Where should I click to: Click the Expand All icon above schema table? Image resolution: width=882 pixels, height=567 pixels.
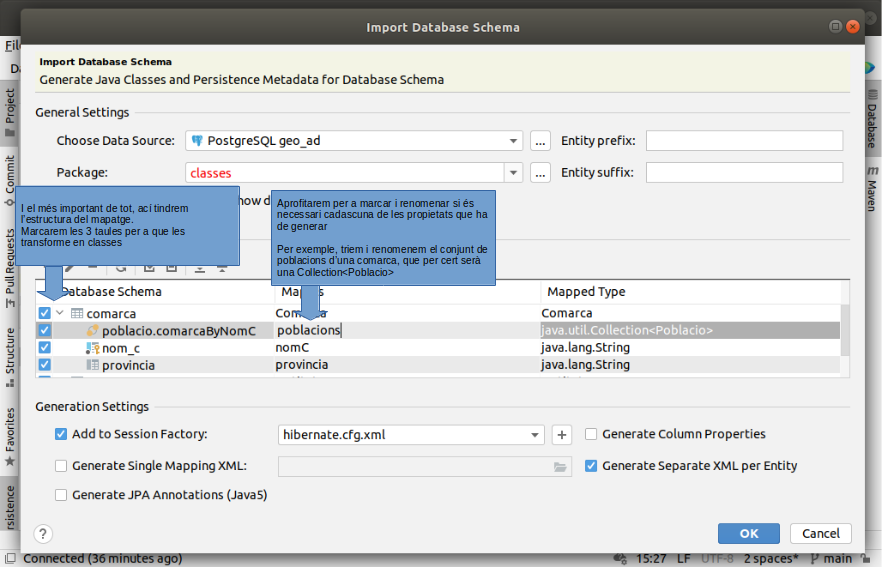(x=200, y=268)
